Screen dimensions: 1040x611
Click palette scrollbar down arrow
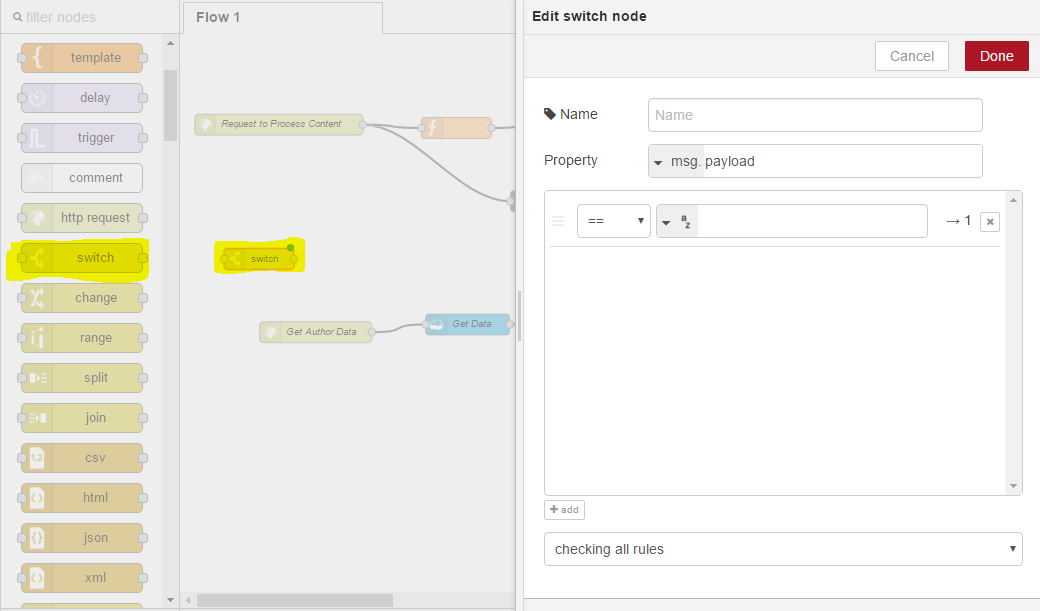pos(170,600)
